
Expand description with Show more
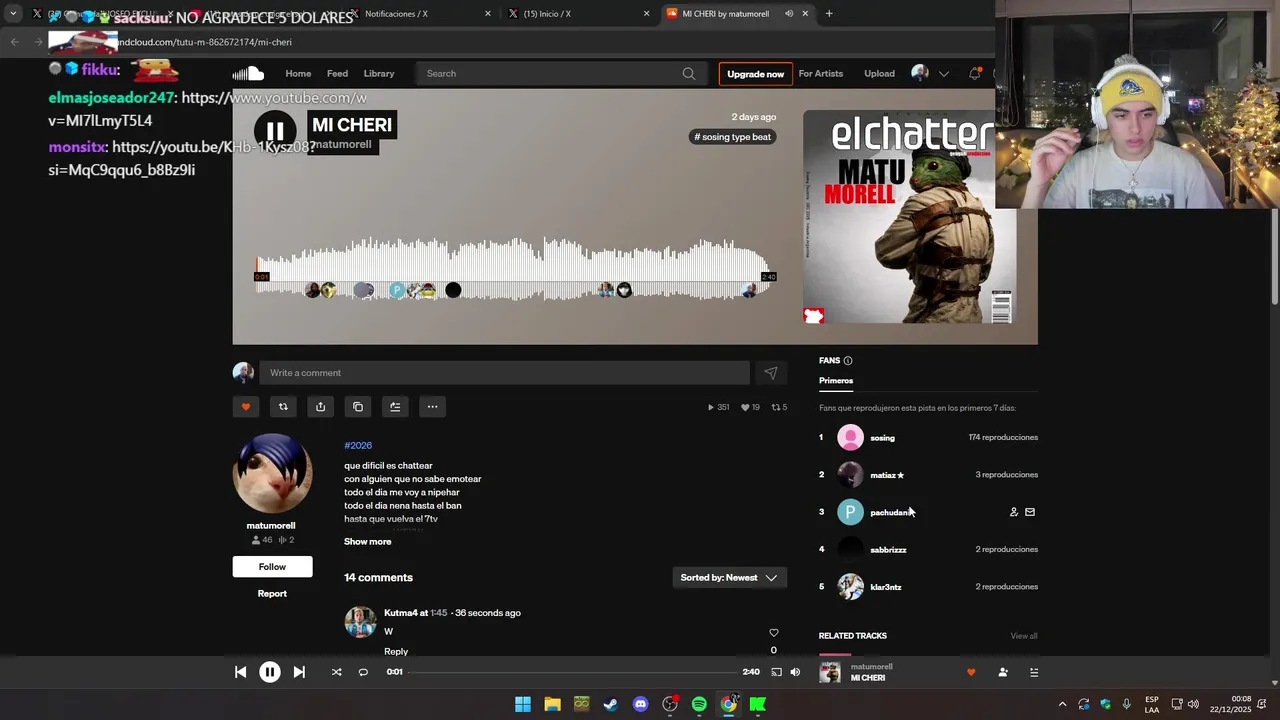368,542
